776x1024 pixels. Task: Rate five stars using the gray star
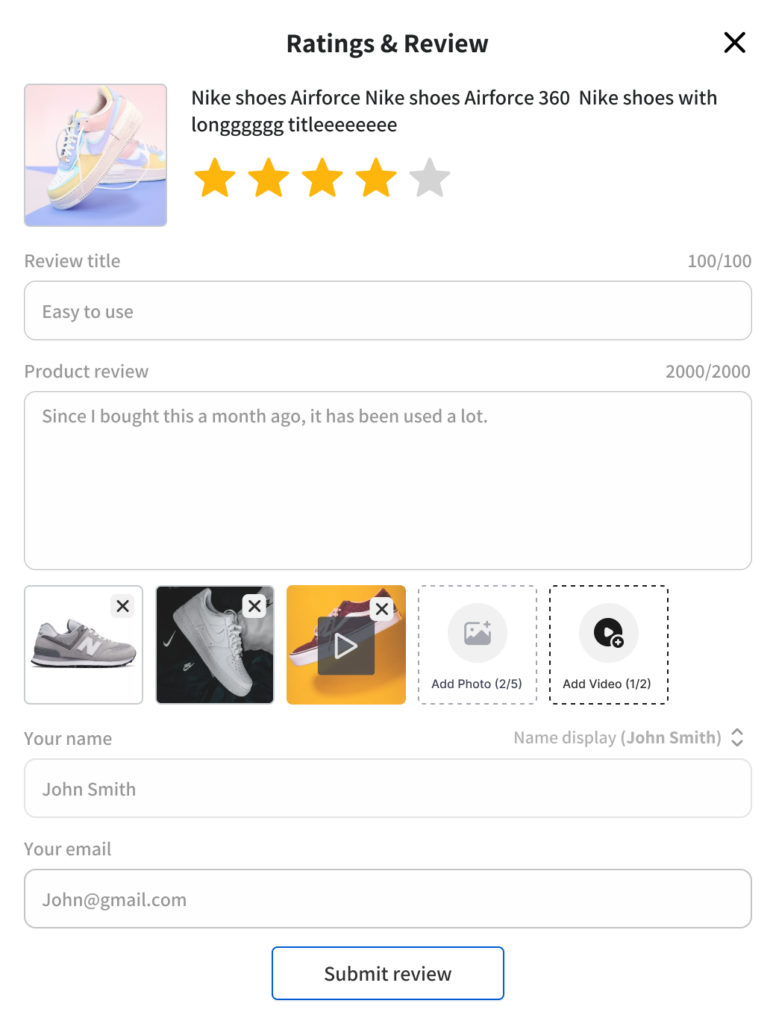pyautogui.click(x=430, y=178)
